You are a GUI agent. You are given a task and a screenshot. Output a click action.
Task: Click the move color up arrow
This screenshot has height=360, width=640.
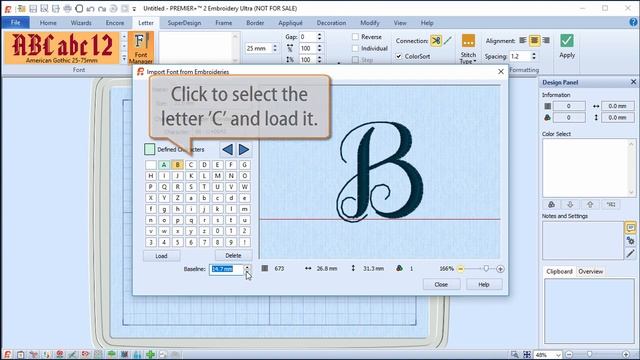coord(590,204)
